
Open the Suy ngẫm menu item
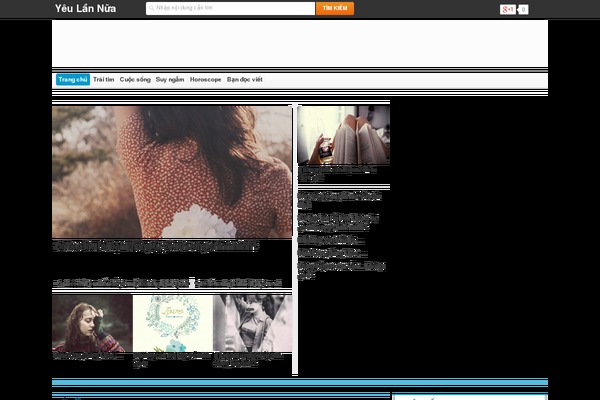click(x=170, y=80)
